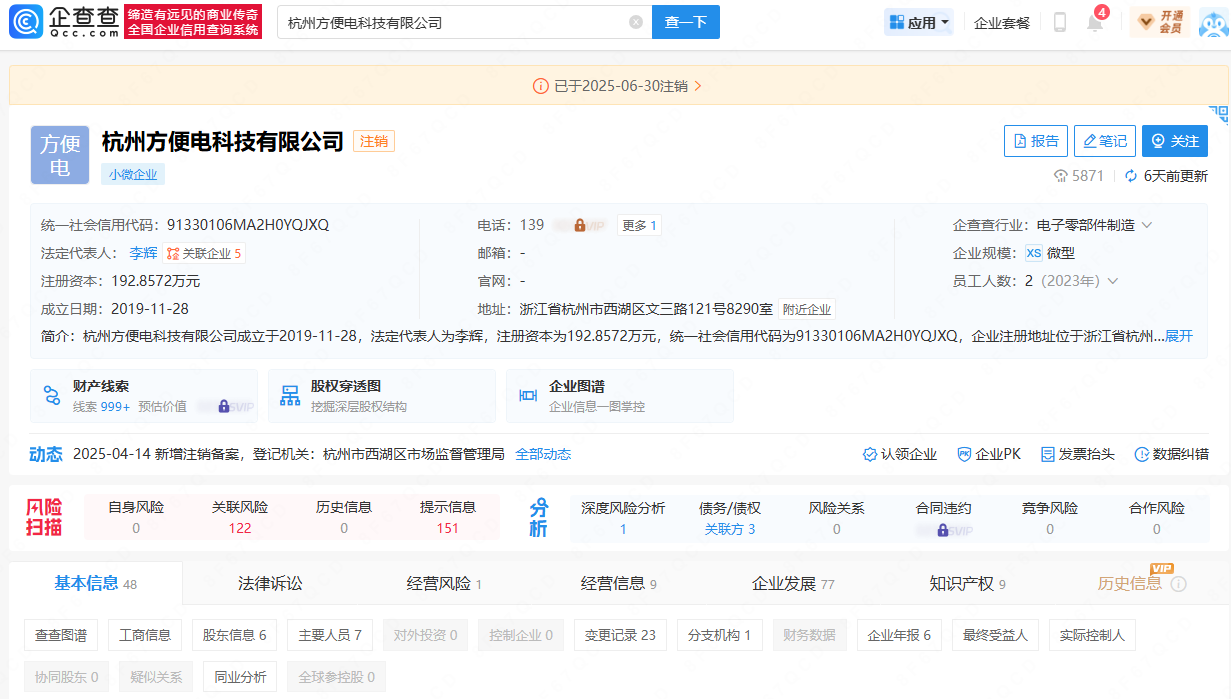1231x699 pixels.
Task: Expand the 电子零部件制造 industry dropdown
Action: coord(1146,225)
